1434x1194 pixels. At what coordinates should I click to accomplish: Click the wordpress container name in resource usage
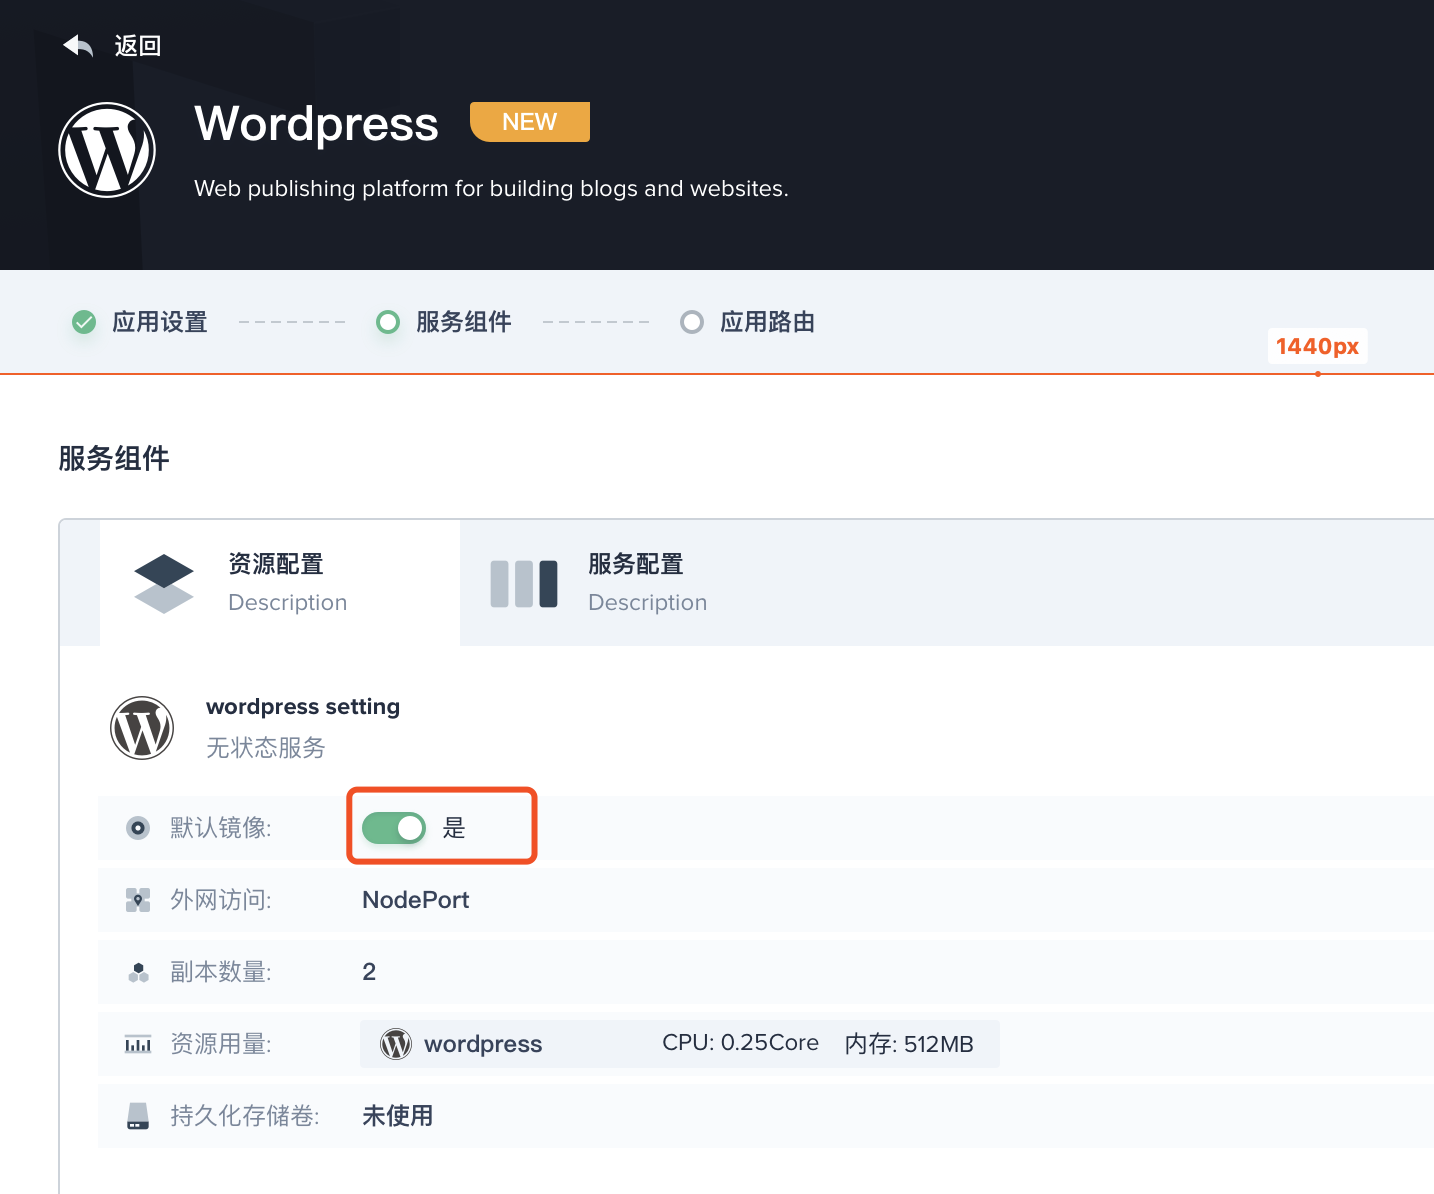483,1044
